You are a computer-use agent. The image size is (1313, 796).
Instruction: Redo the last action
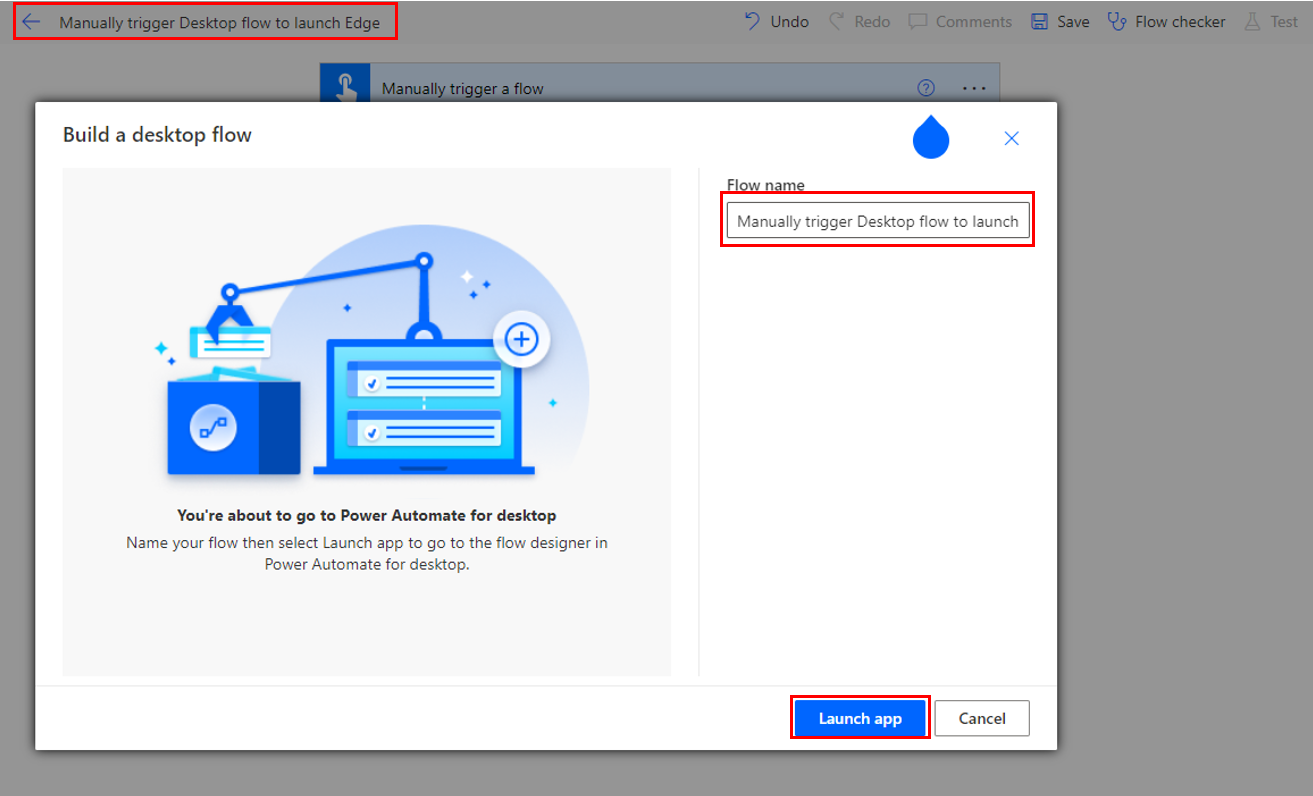tap(858, 21)
